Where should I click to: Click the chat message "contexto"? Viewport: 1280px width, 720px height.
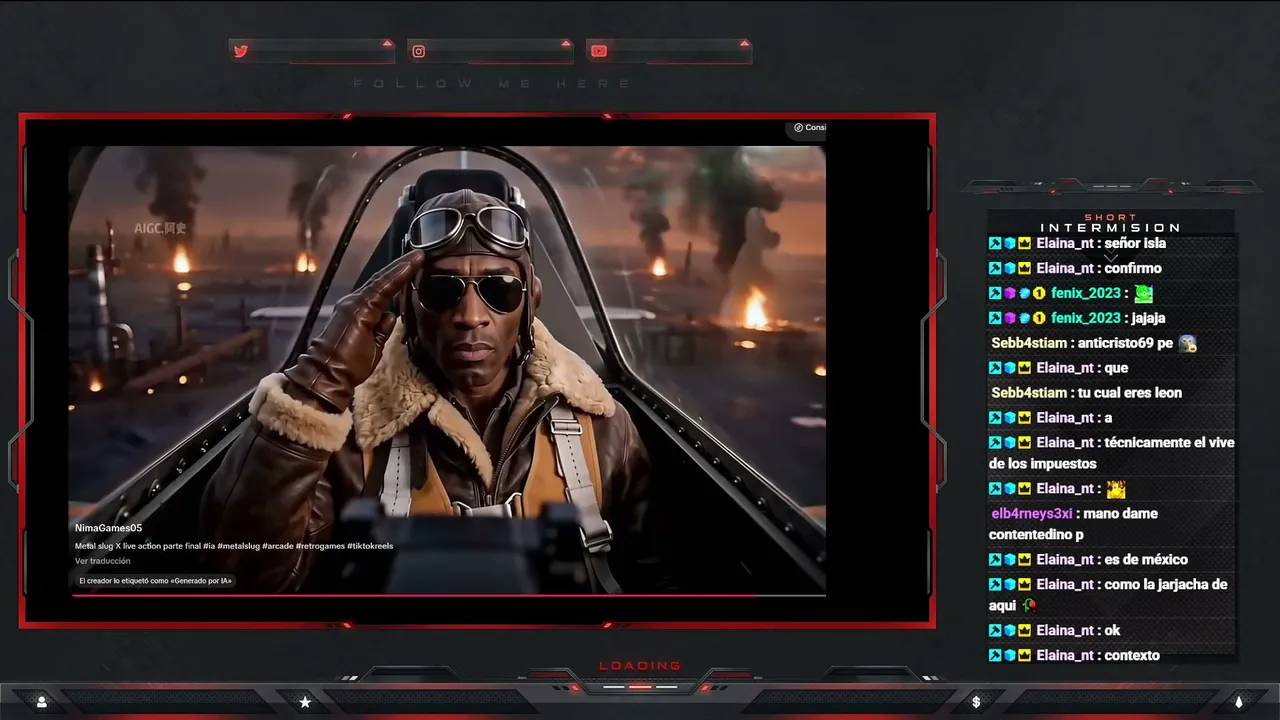click(x=1132, y=656)
